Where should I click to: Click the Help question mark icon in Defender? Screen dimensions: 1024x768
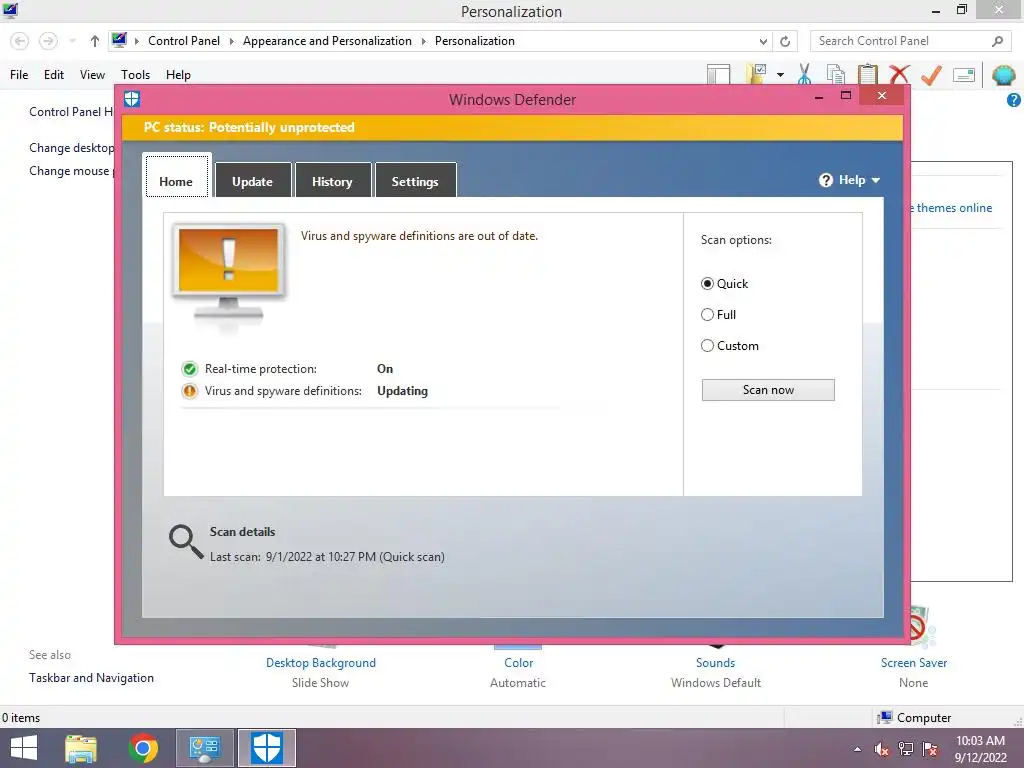[825, 180]
